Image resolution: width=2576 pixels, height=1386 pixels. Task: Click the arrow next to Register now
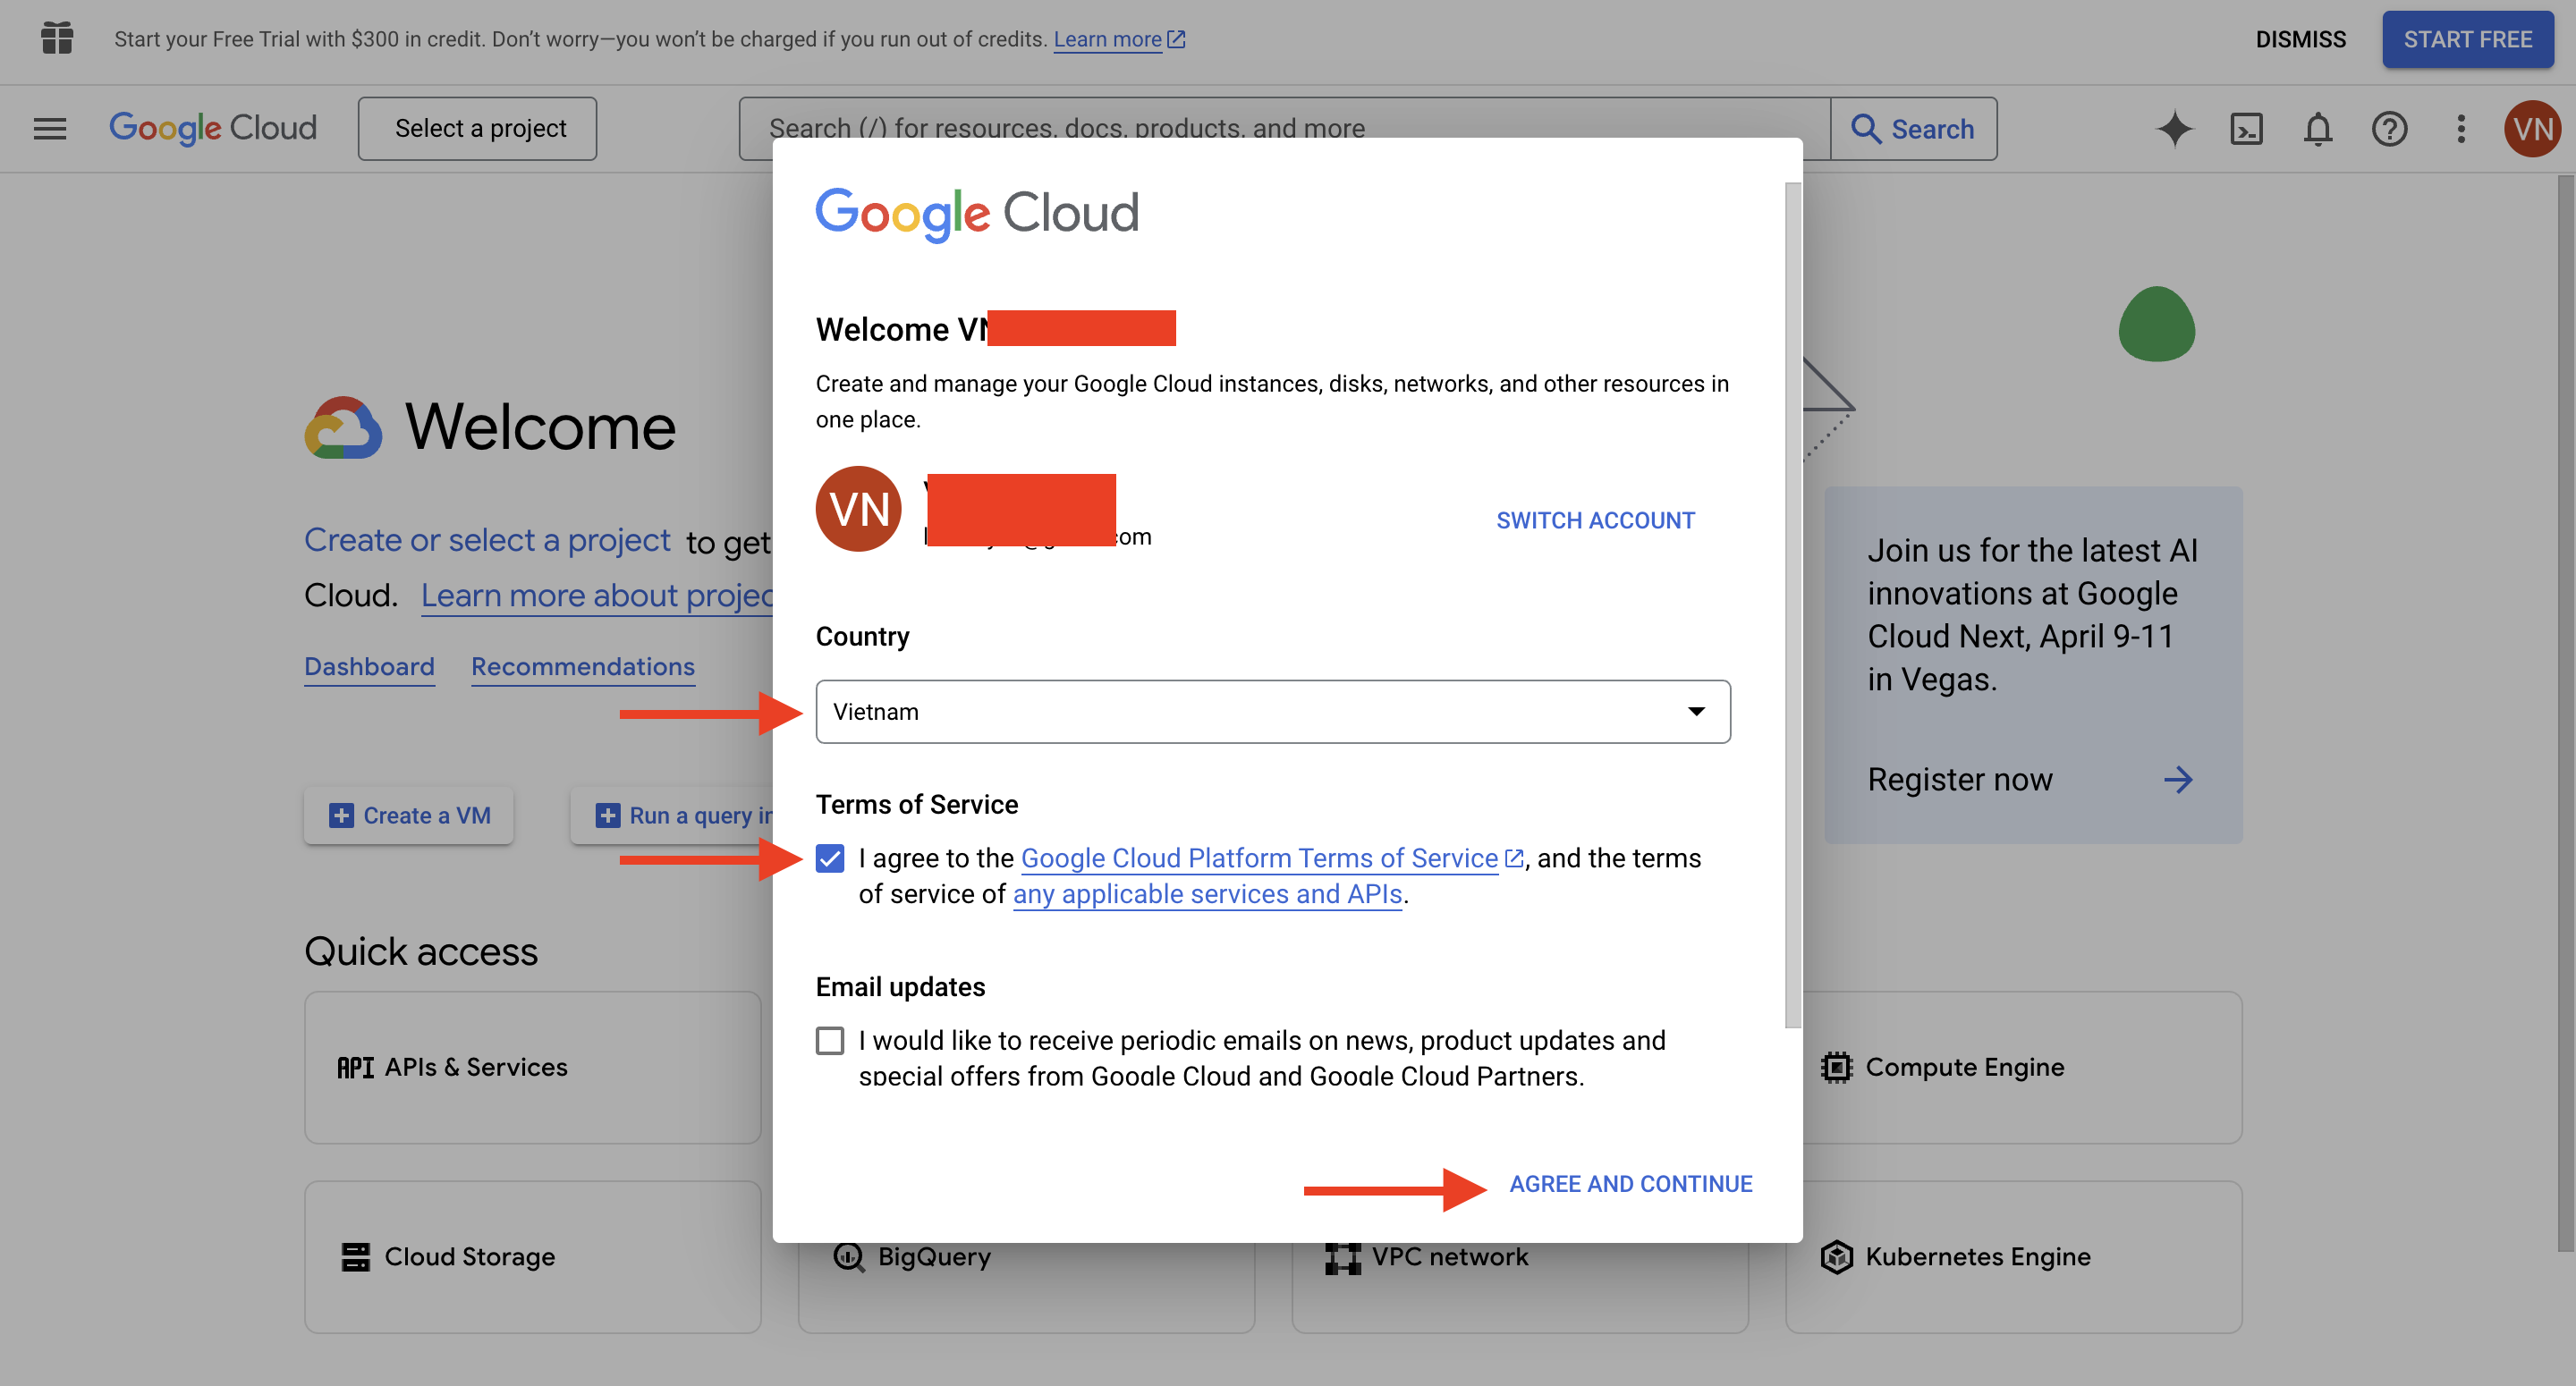pos(2178,779)
